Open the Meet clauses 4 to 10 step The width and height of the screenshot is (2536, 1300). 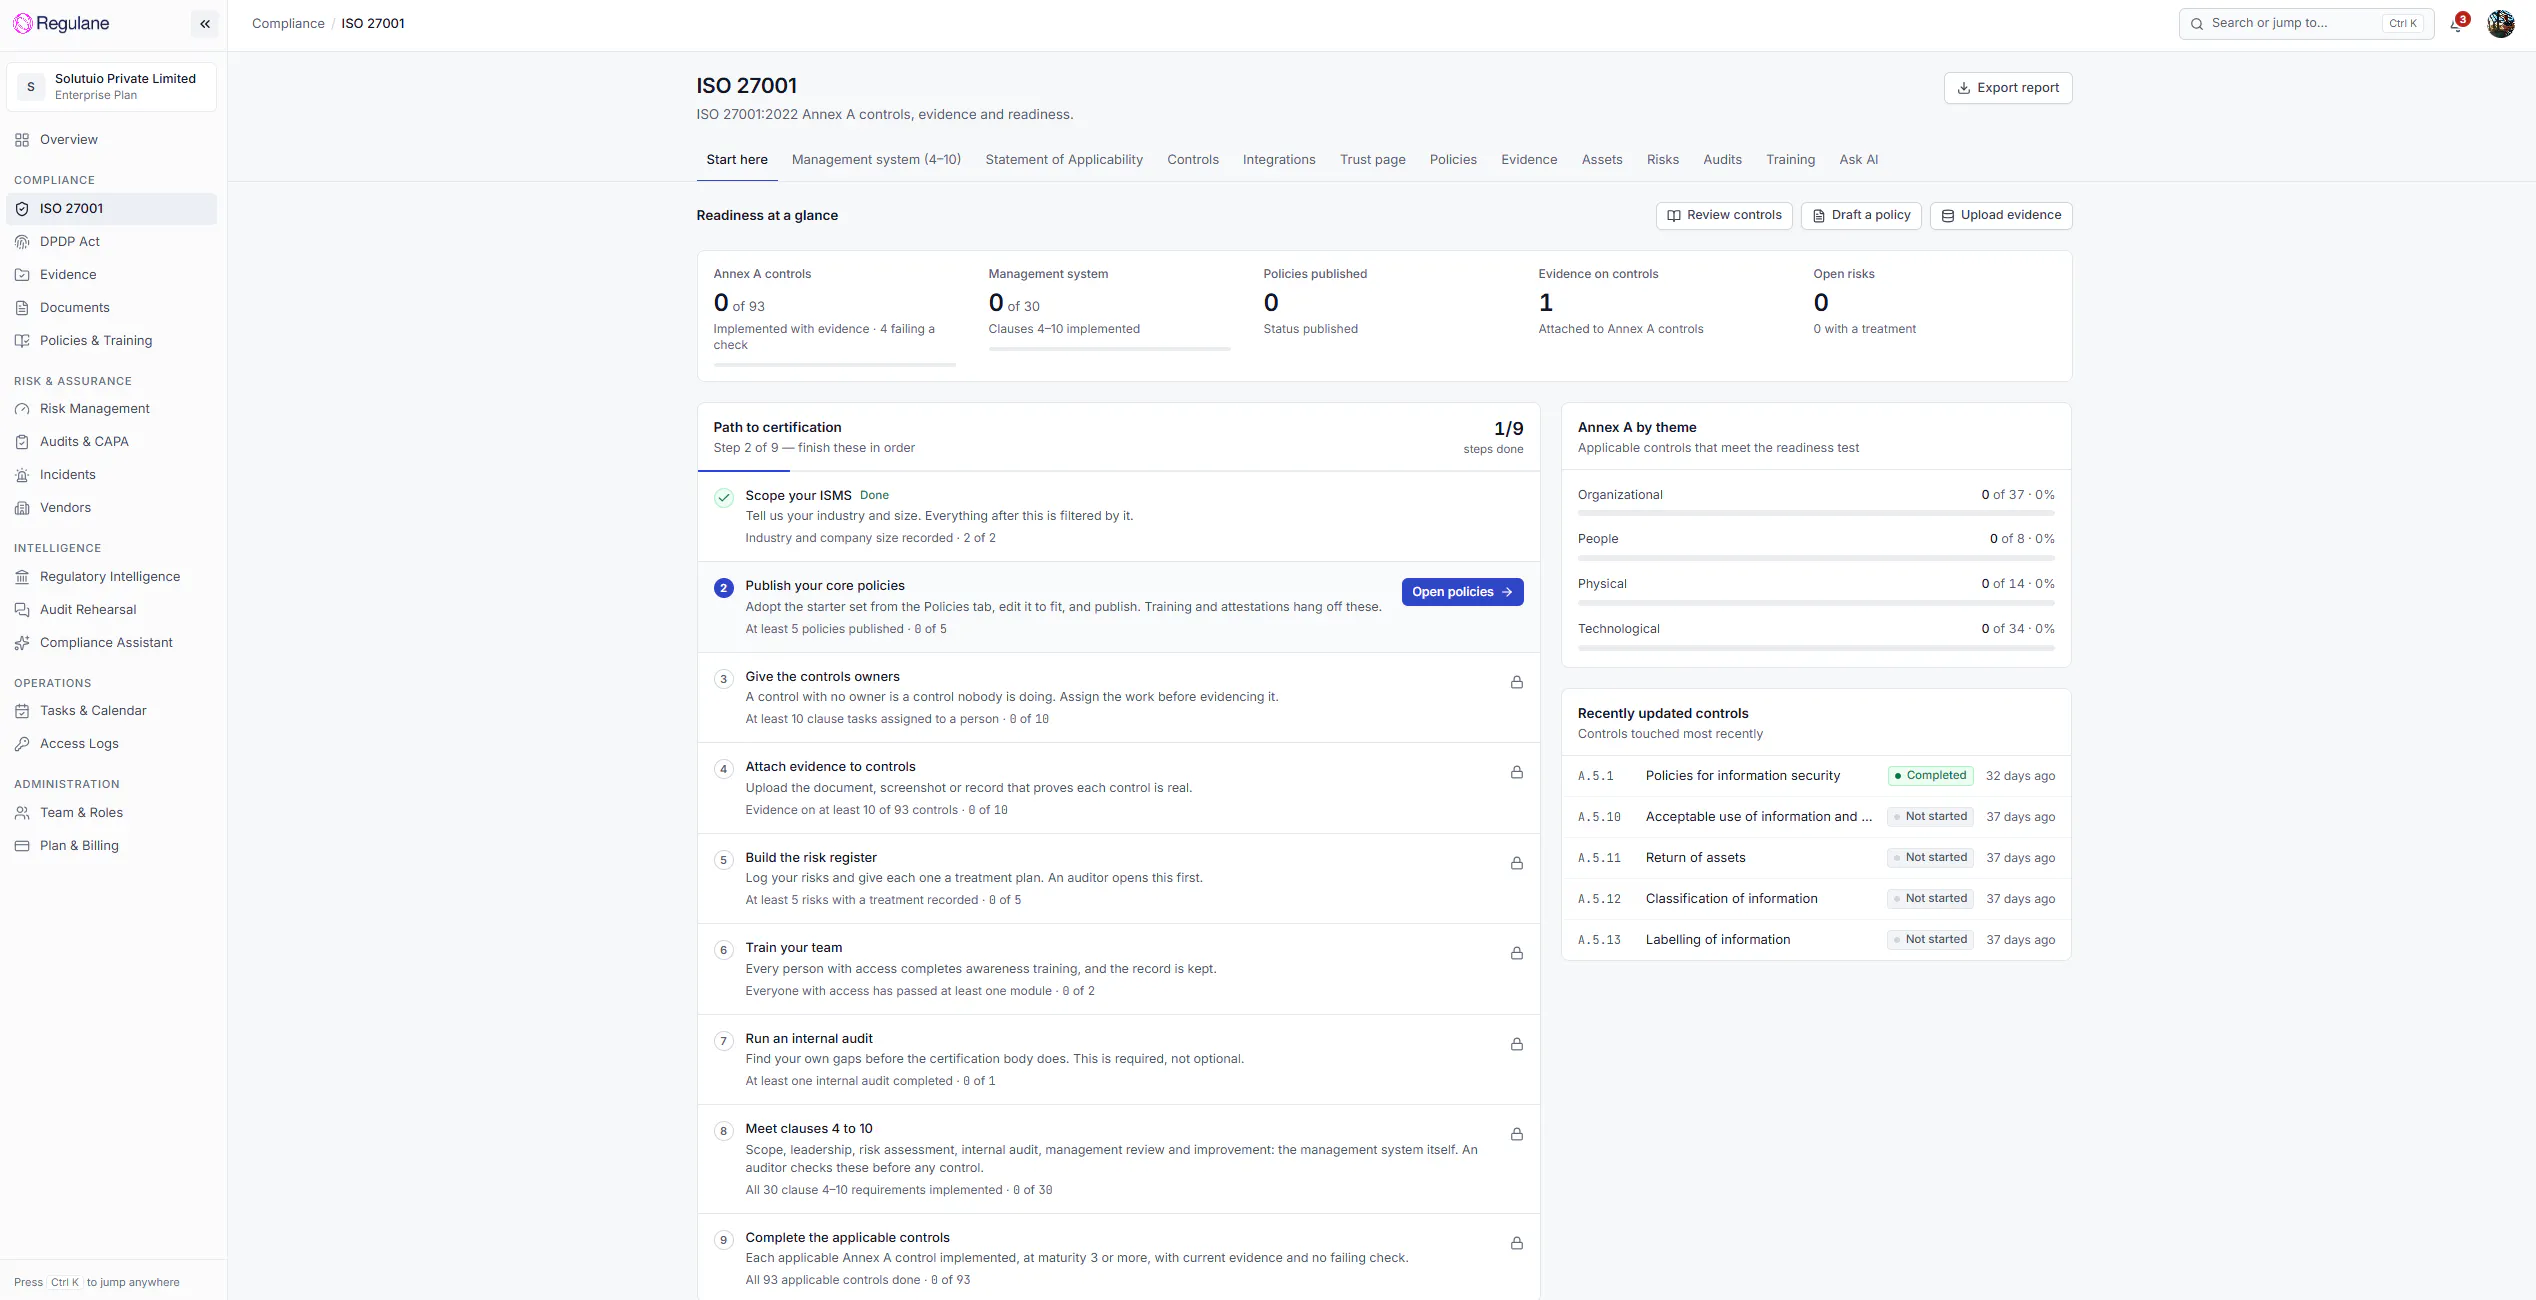click(x=1118, y=1159)
